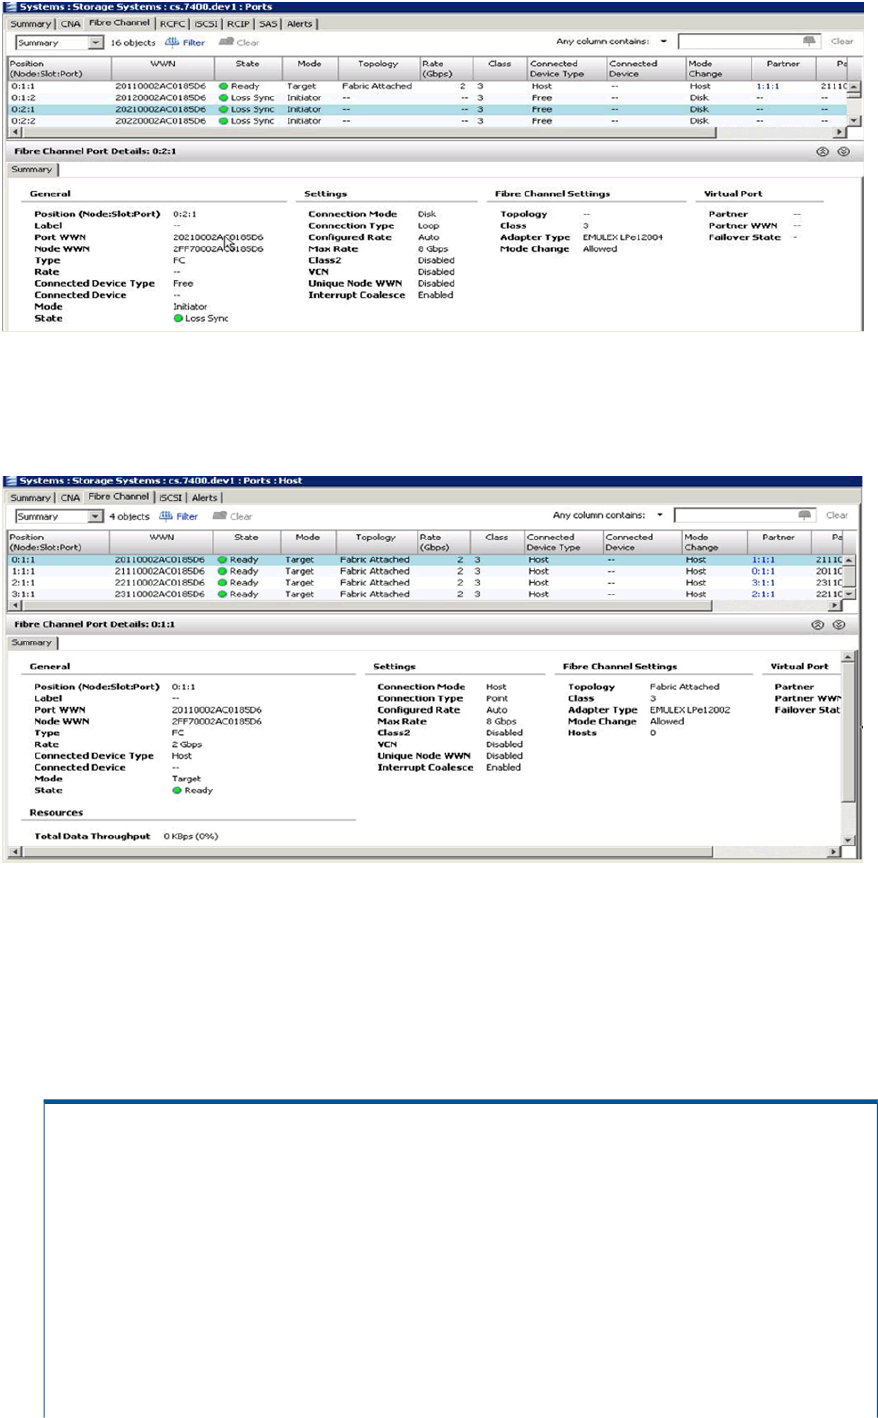Viewport: 878px width, 1418px height.
Task: Click filter text field in Ports : Host window
Action: tap(735, 516)
